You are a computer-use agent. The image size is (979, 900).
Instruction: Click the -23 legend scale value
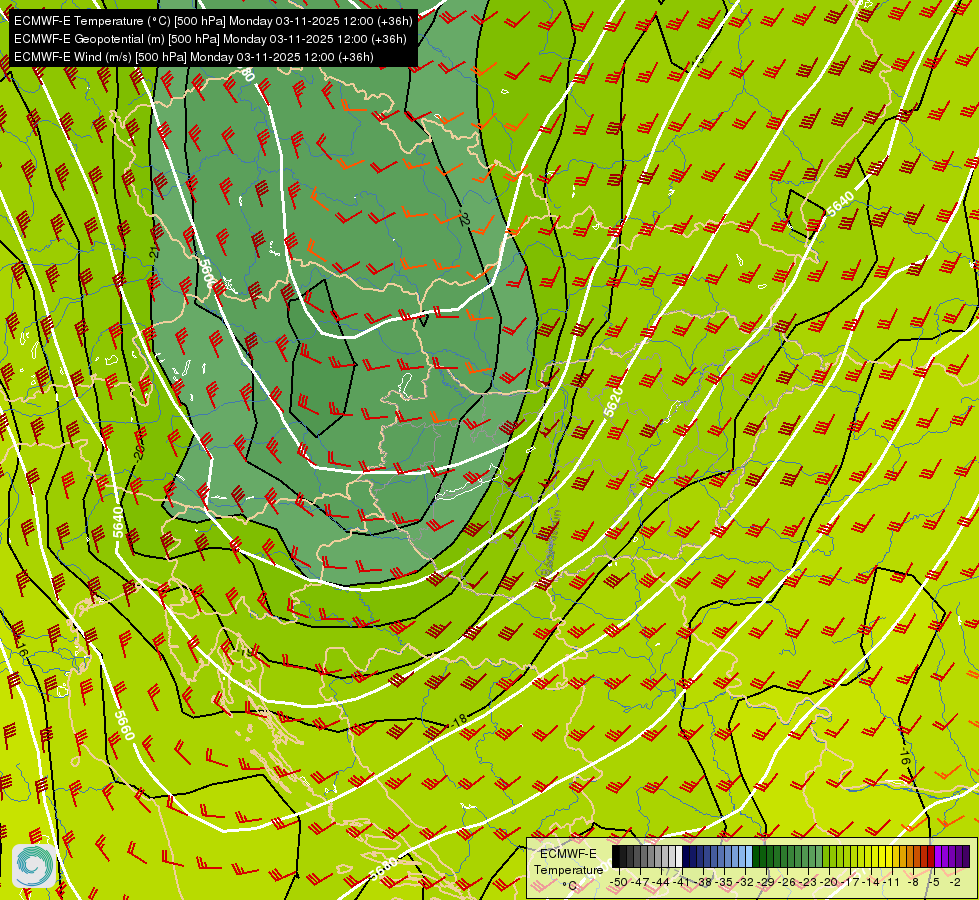coord(808,882)
